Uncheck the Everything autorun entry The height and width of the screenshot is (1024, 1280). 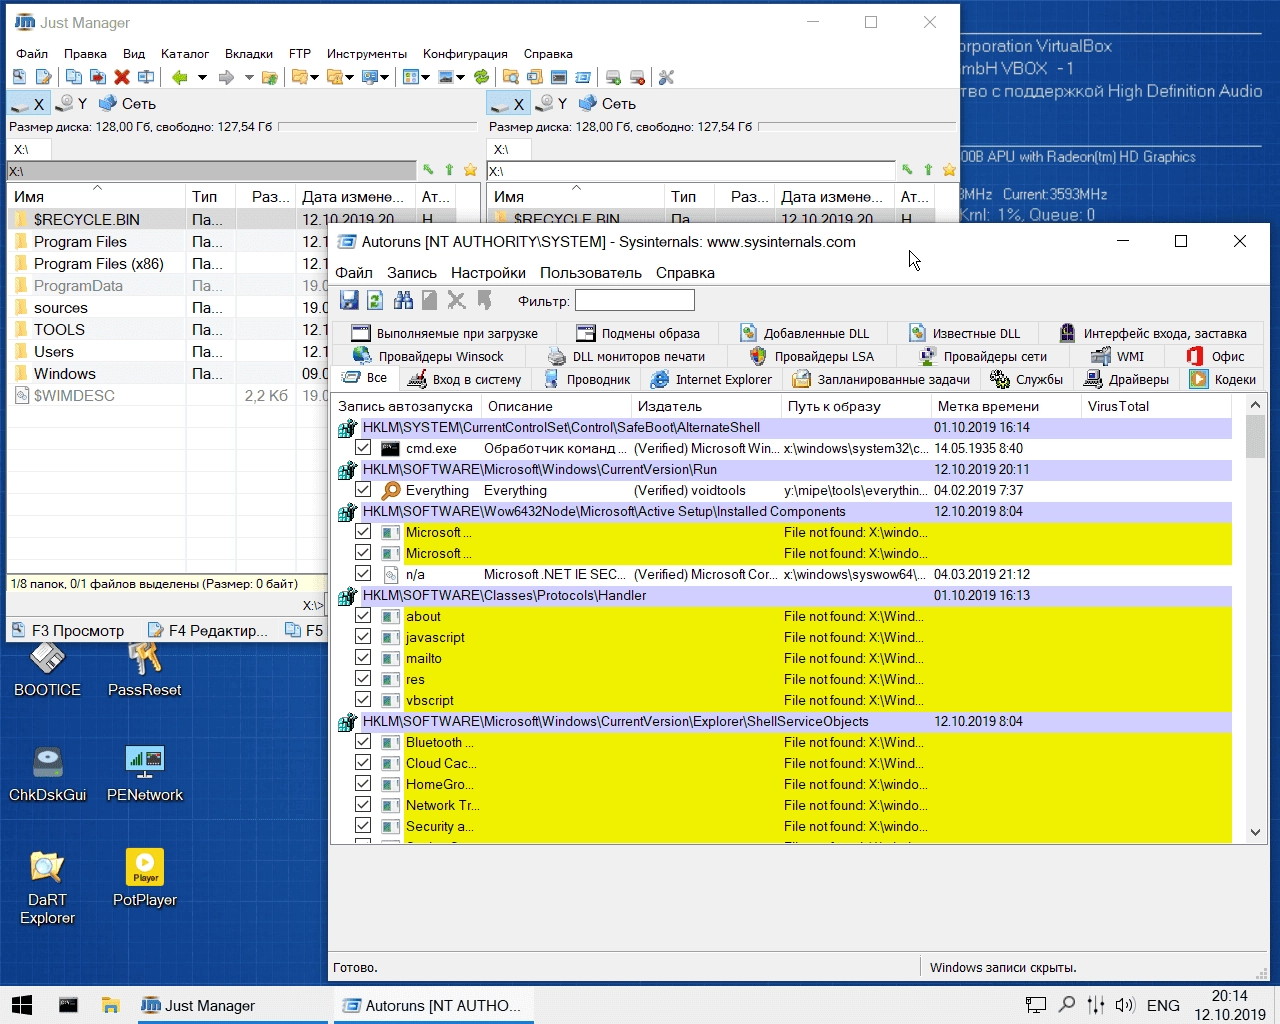point(363,490)
